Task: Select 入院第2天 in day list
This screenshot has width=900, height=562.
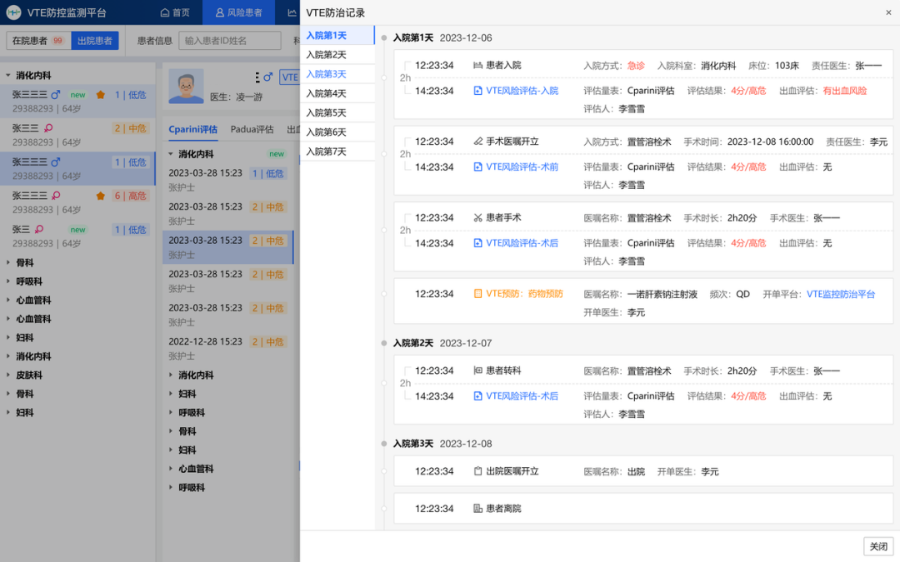Action: [326, 55]
